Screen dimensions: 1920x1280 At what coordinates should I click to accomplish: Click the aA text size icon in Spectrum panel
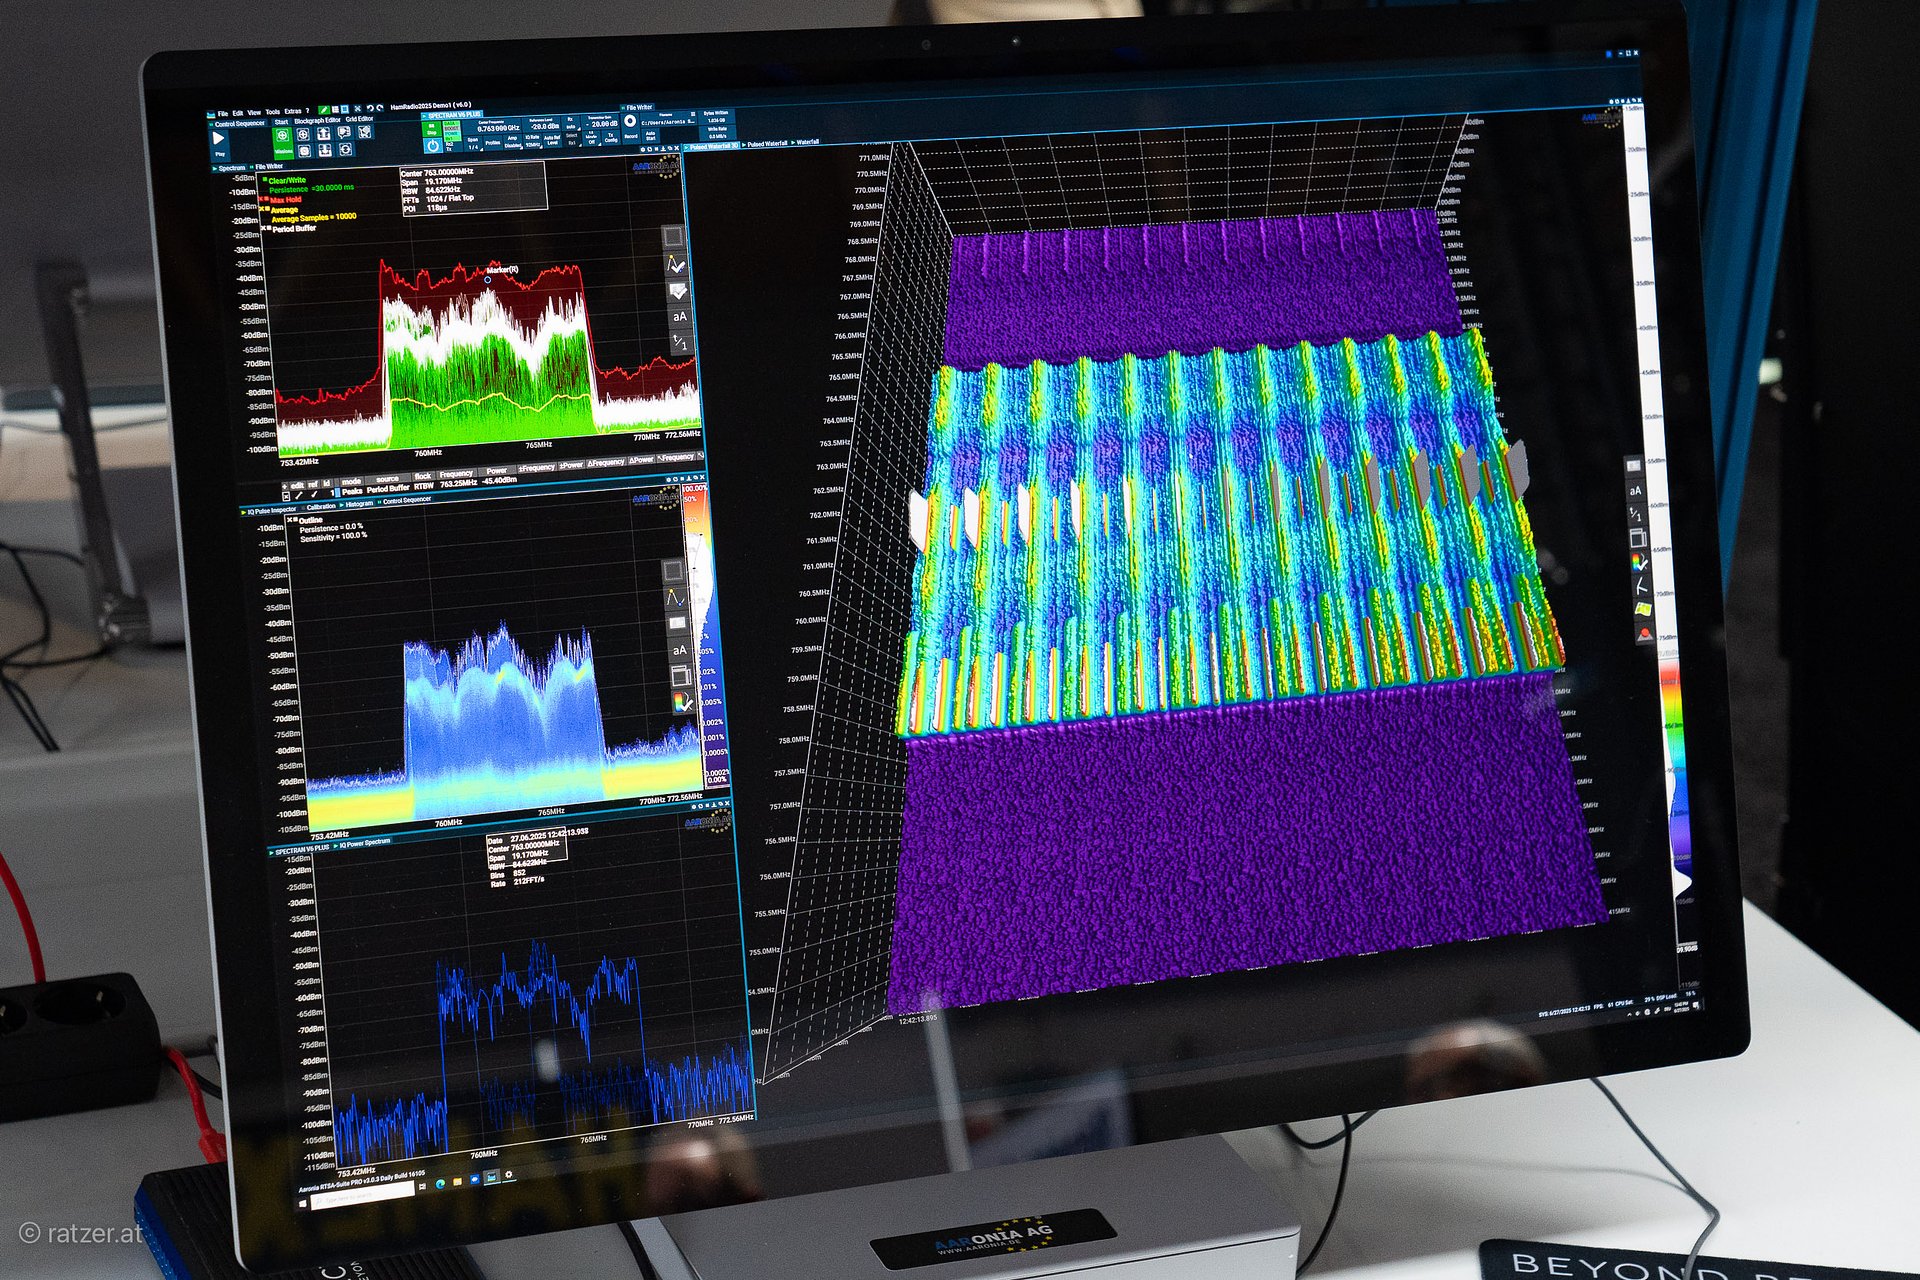point(680,316)
